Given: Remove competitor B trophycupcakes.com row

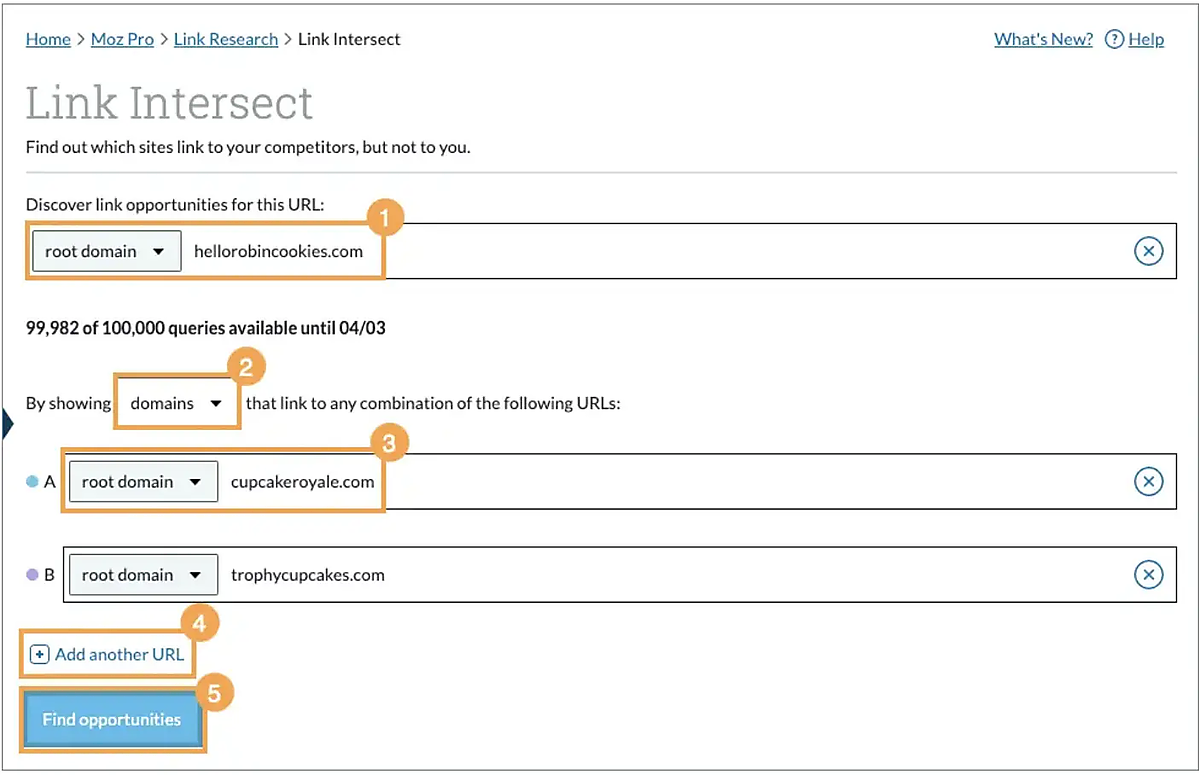Looking at the screenshot, I should pyautogui.click(x=1149, y=575).
